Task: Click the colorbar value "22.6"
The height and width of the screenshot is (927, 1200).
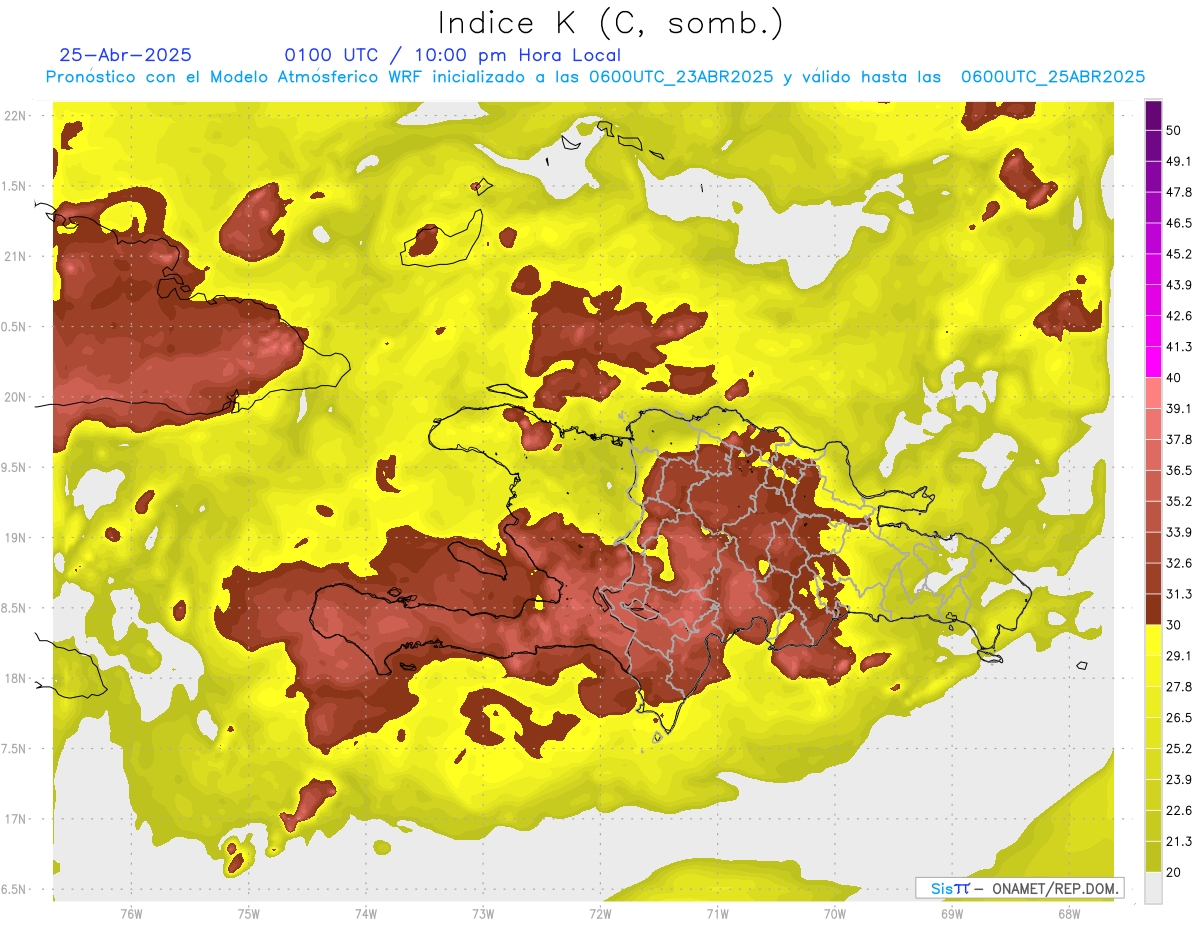Action: pos(1178,811)
